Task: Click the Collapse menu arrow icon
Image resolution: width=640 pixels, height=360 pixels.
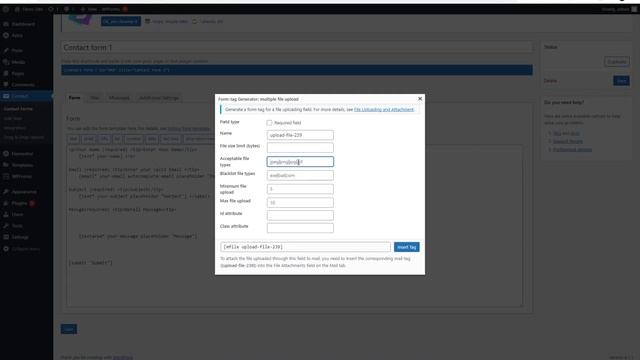Action: click(x=6, y=249)
